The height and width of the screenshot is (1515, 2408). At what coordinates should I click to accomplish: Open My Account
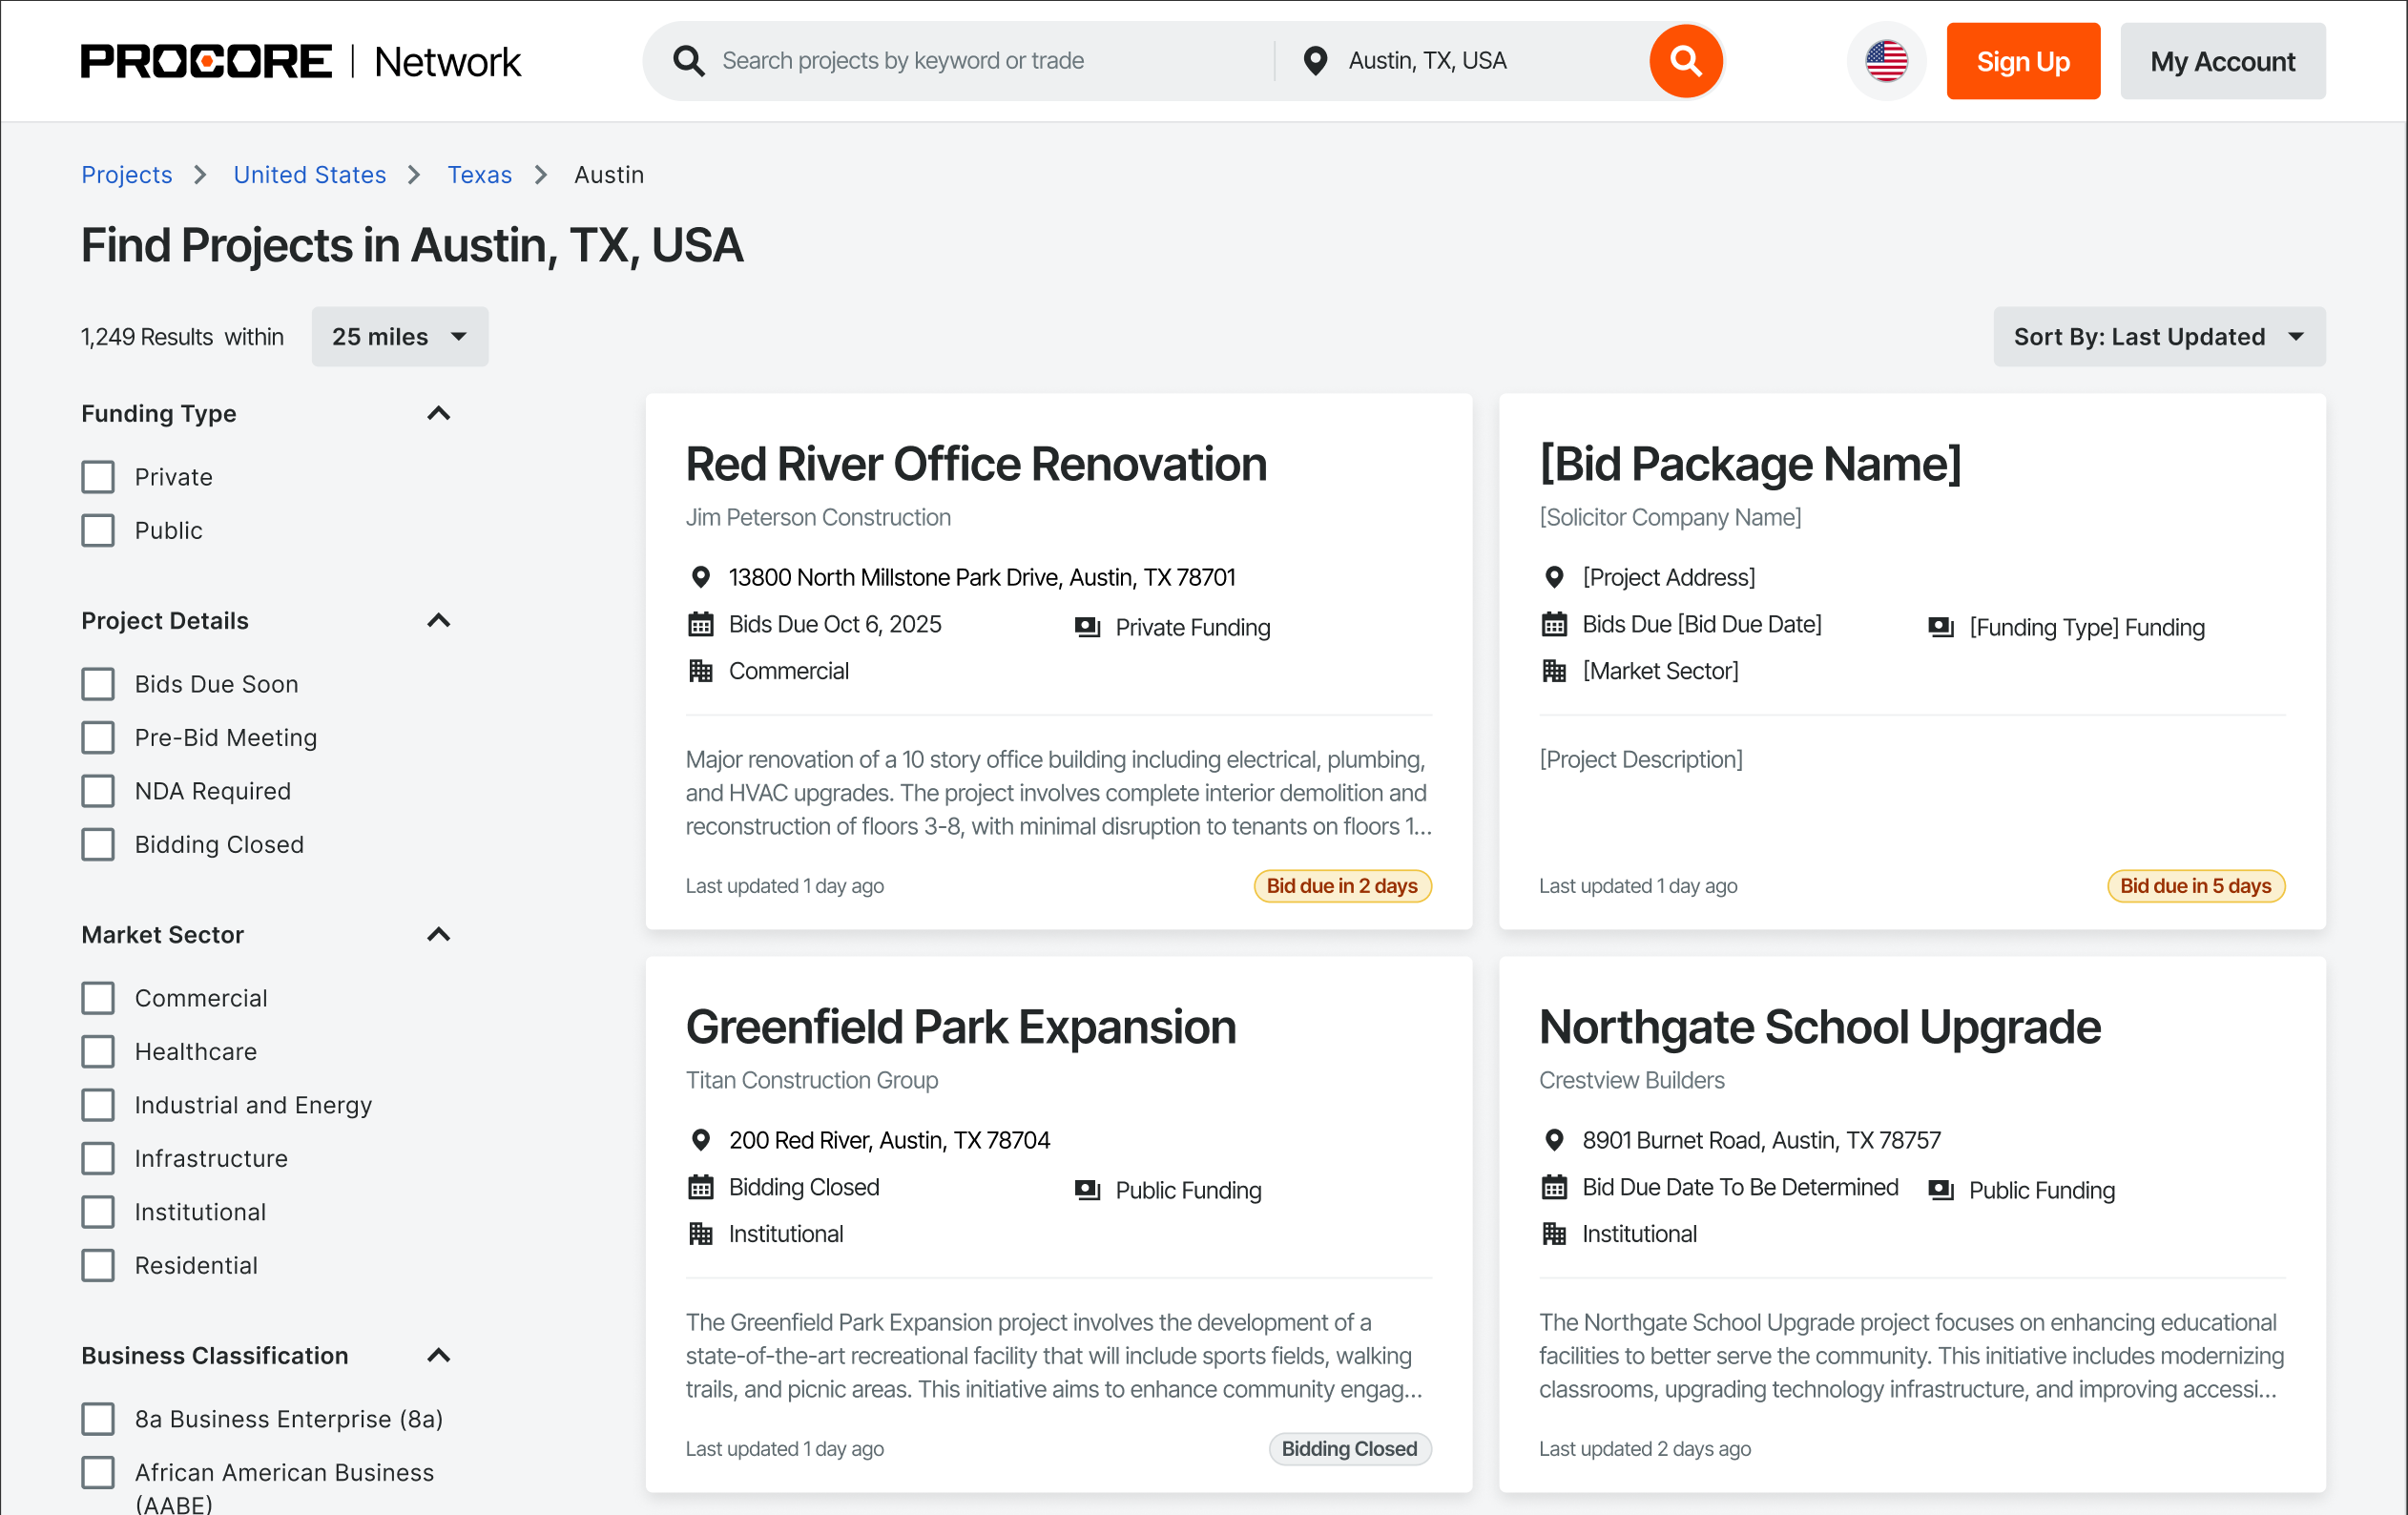click(x=2222, y=61)
